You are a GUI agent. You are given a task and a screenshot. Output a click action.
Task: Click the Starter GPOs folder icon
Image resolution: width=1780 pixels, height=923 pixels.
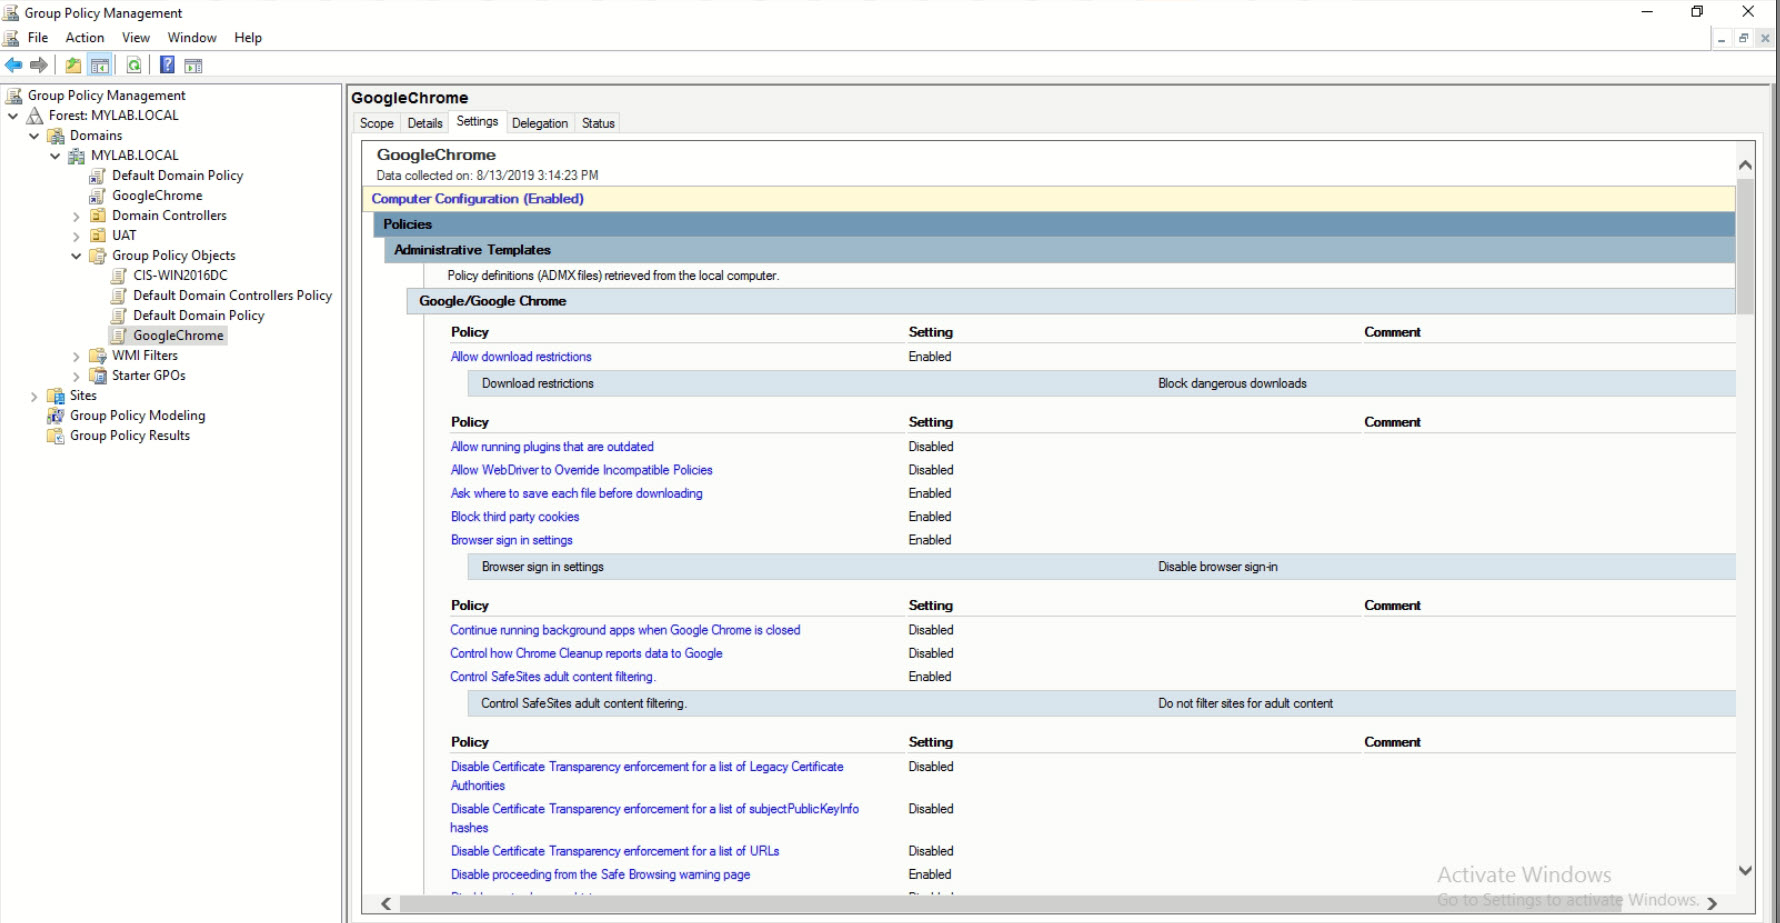[98, 375]
